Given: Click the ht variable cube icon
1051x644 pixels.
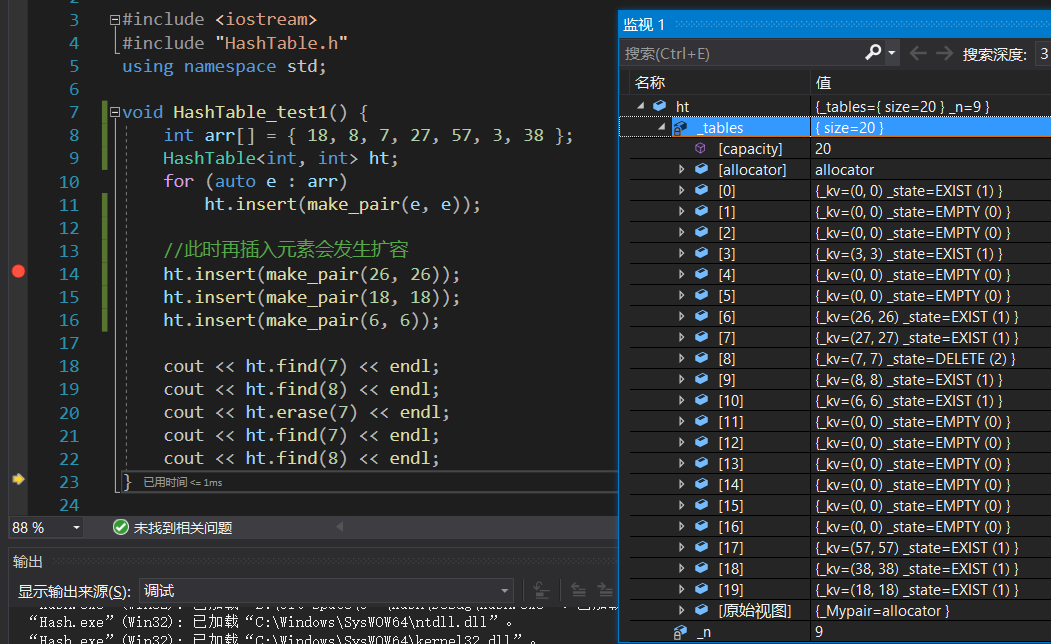Looking at the screenshot, I should point(660,106).
